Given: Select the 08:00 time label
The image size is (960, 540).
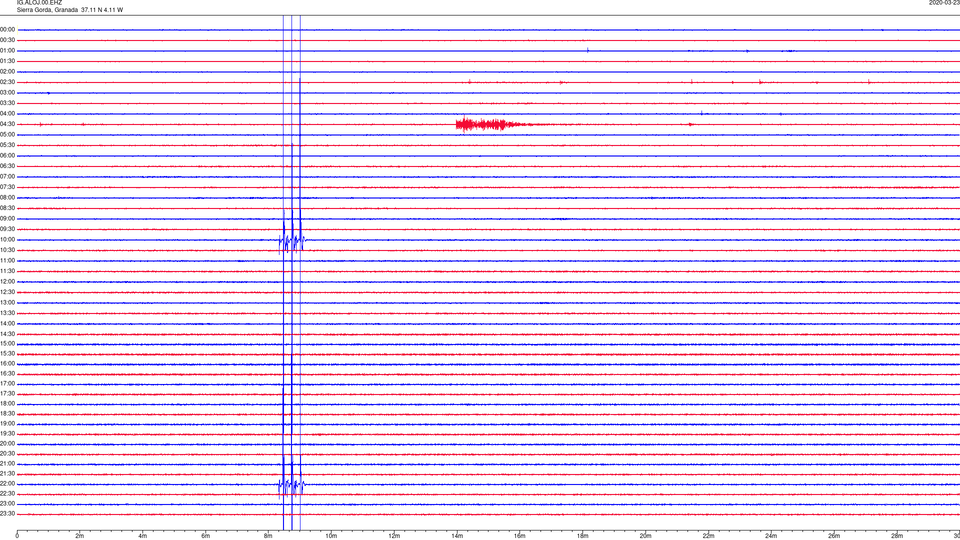Looking at the screenshot, I should 7,198.
